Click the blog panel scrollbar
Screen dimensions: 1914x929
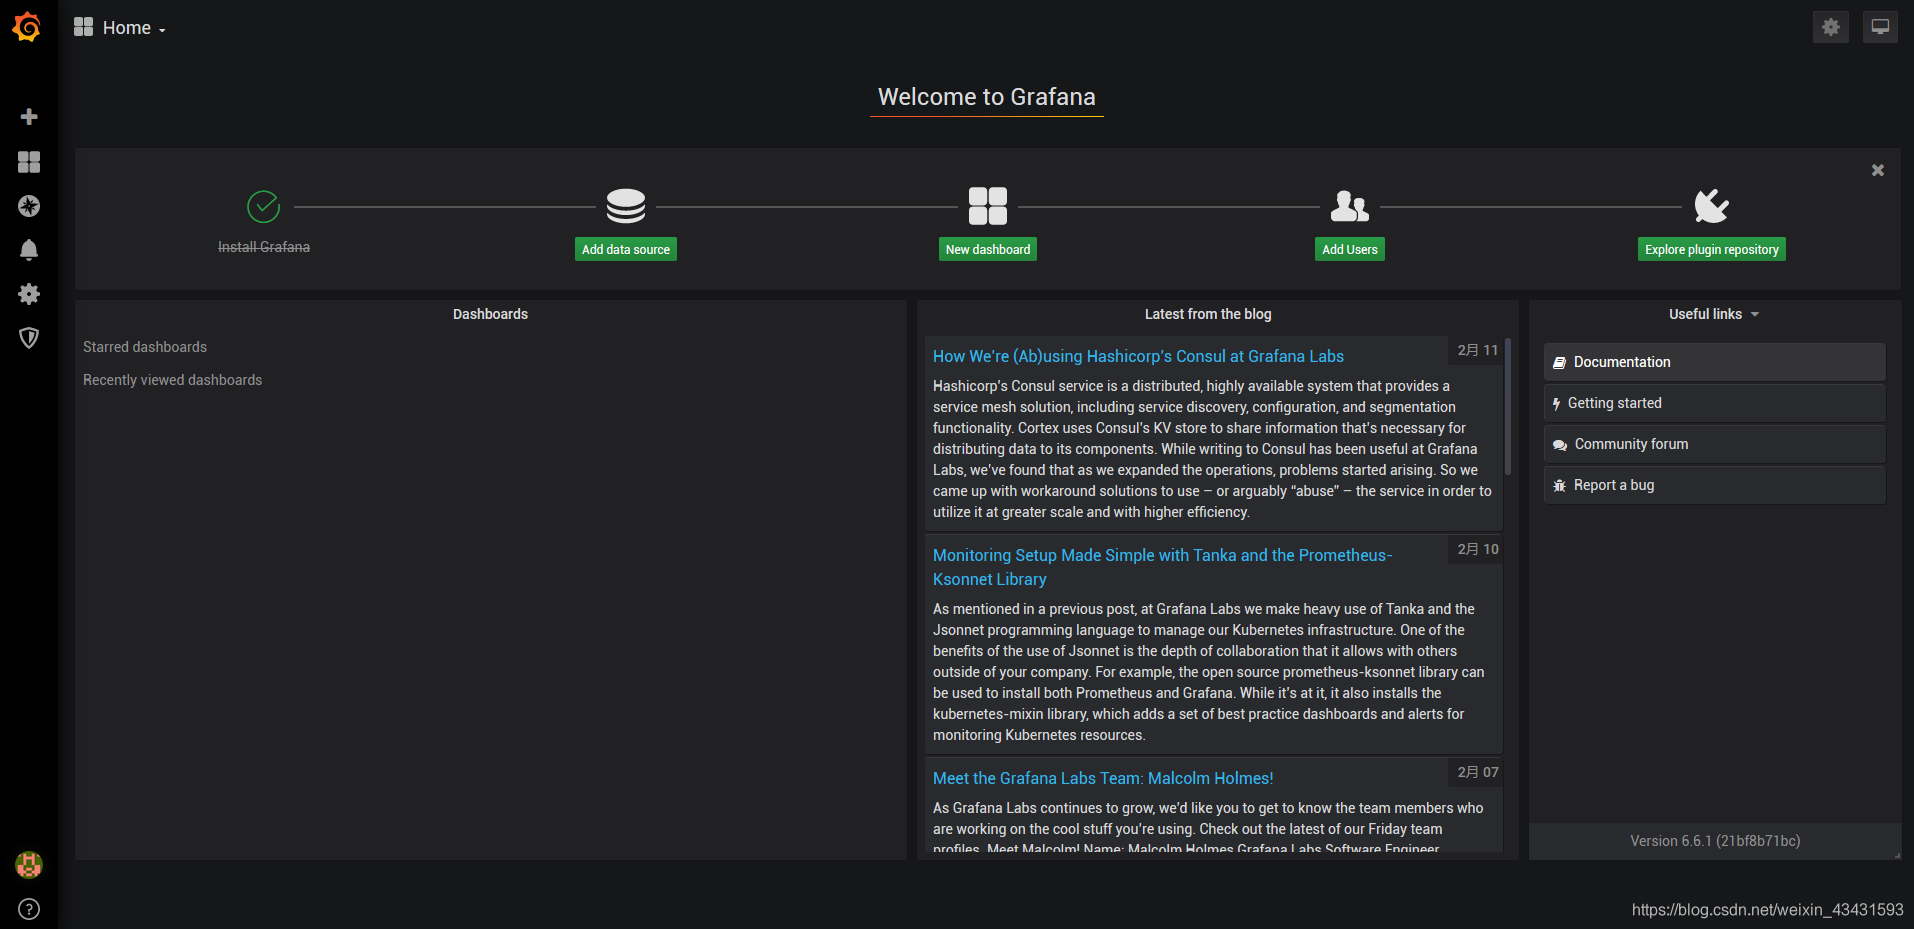pos(1508,405)
